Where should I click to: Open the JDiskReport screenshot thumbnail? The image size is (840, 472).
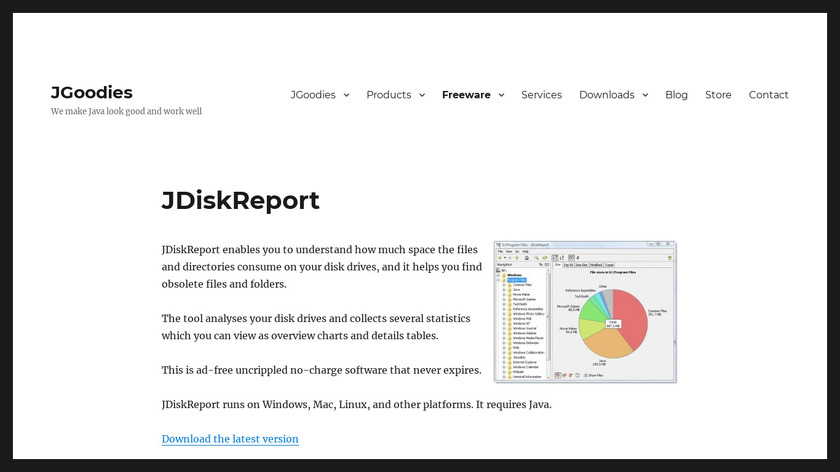[585, 312]
